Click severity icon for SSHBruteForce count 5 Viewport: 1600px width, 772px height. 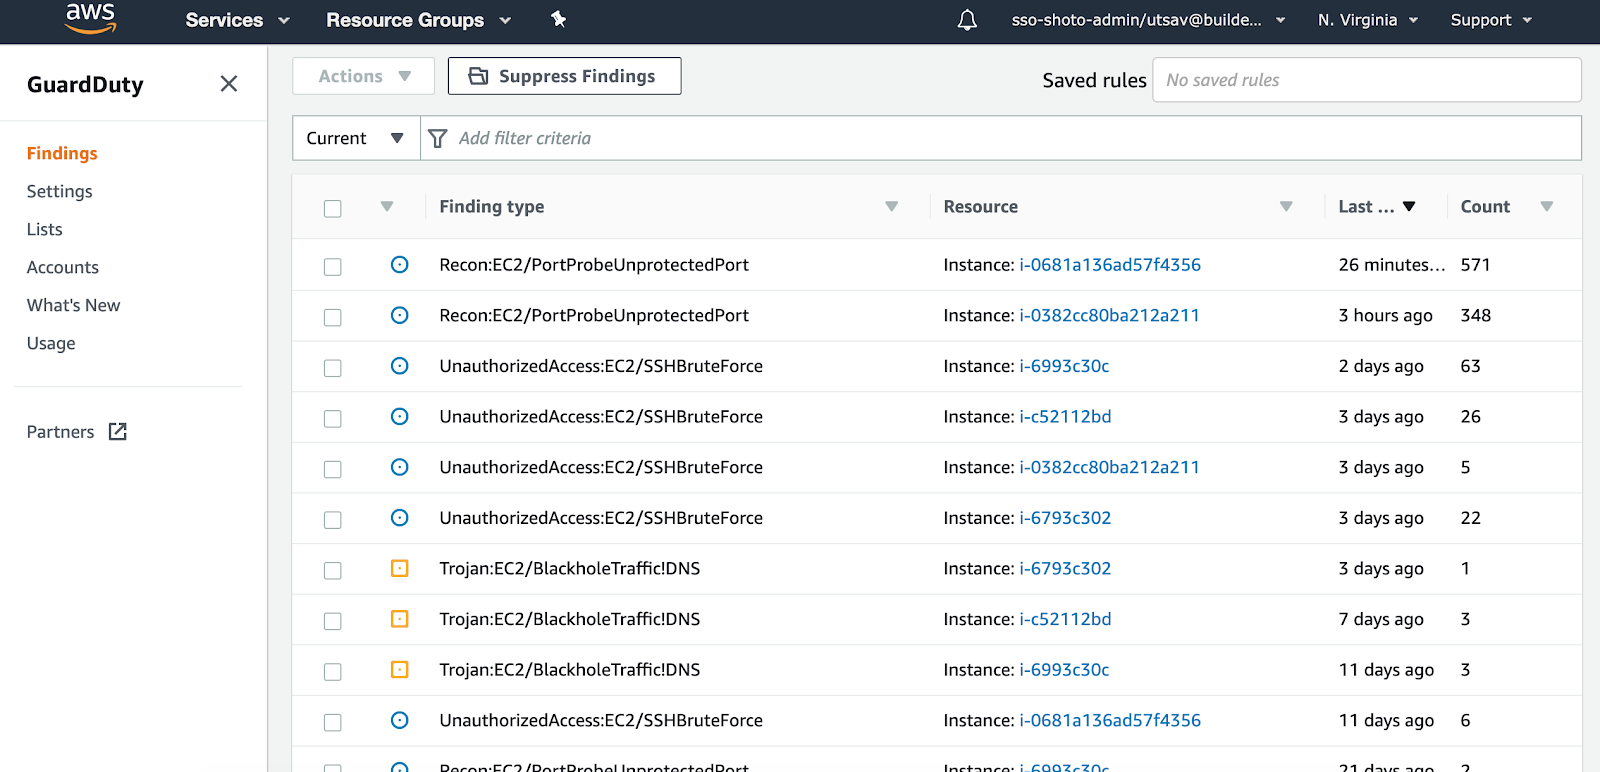click(399, 467)
